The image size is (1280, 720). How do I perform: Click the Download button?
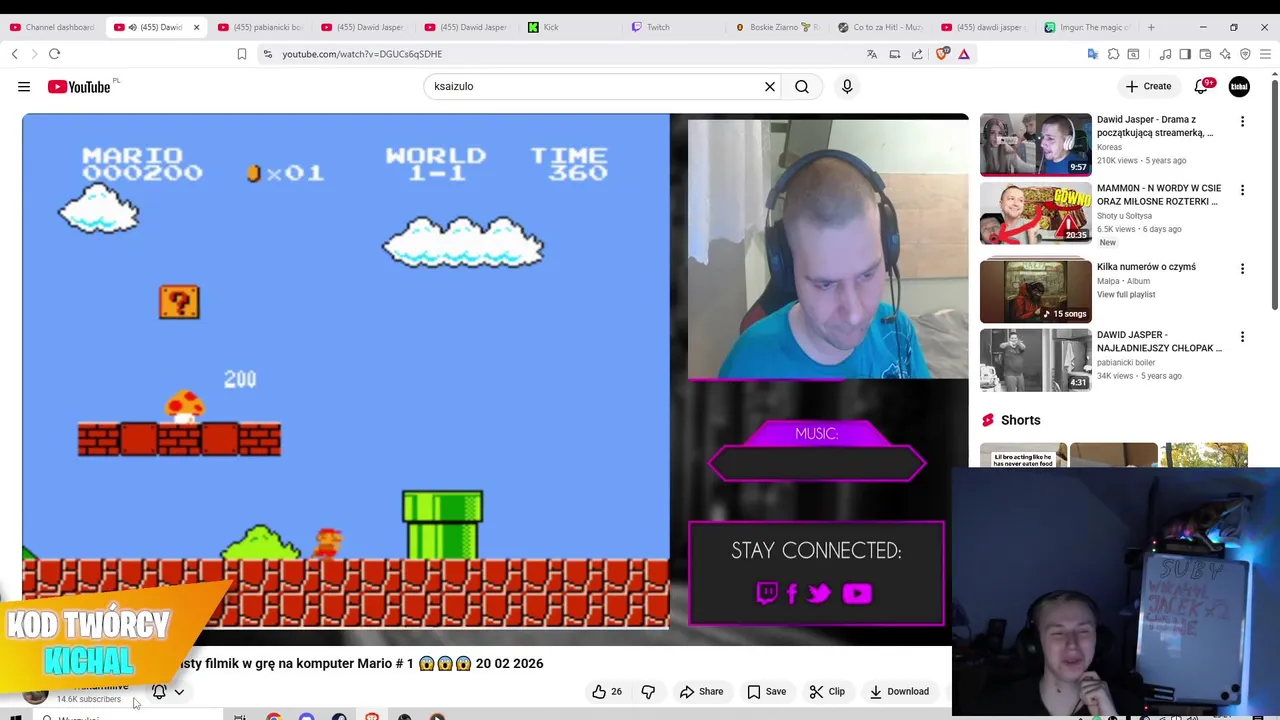899,691
